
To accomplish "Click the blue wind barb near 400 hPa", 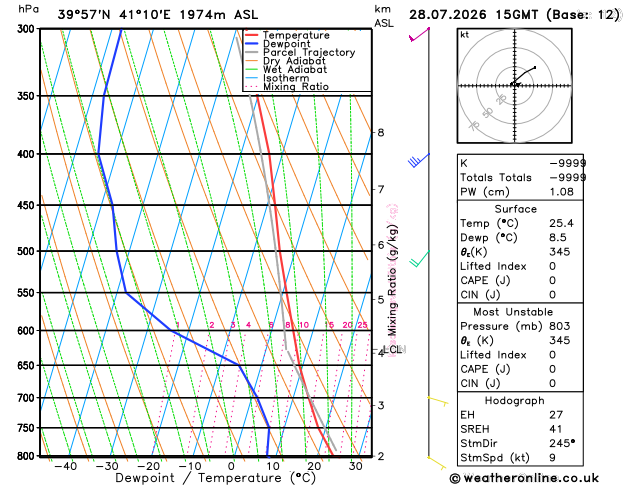I will point(419,160).
